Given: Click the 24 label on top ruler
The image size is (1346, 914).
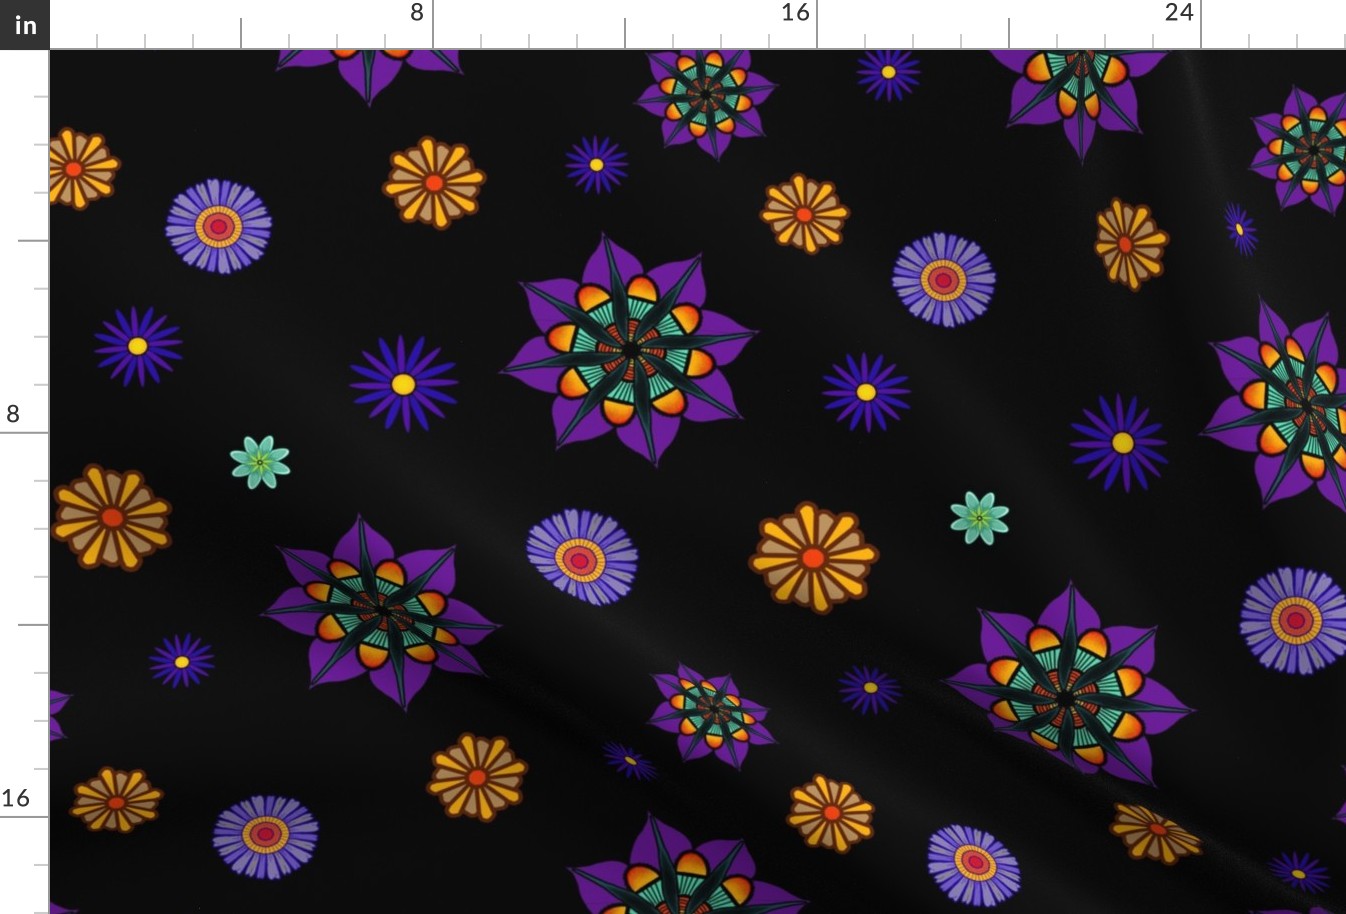Looking at the screenshot, I should [x=1179, y=13].
